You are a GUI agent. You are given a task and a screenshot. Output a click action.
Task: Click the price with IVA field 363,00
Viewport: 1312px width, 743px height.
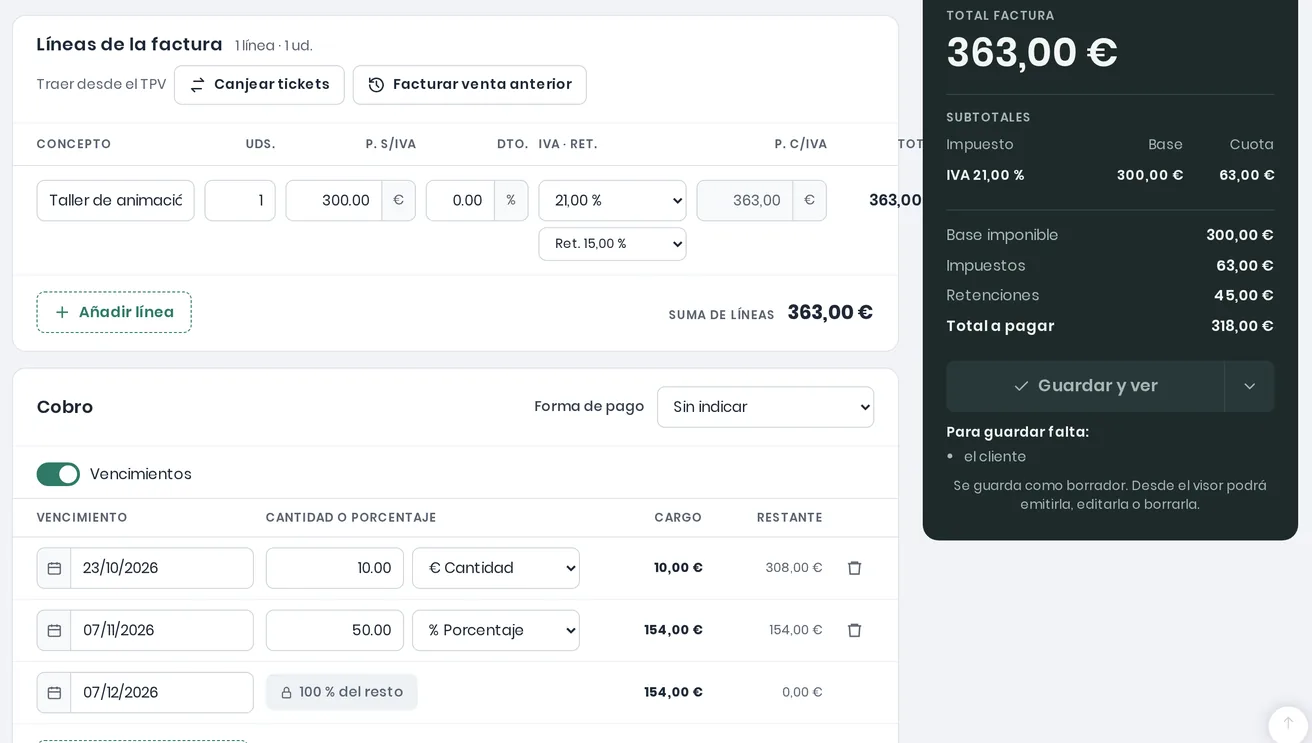pyautogui.click(x=745, y=200)
